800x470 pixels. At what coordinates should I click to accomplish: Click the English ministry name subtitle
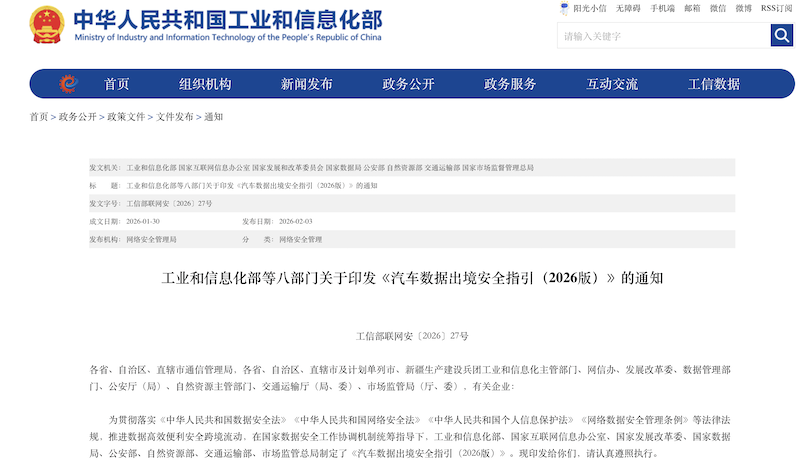[x=228, y=37]
